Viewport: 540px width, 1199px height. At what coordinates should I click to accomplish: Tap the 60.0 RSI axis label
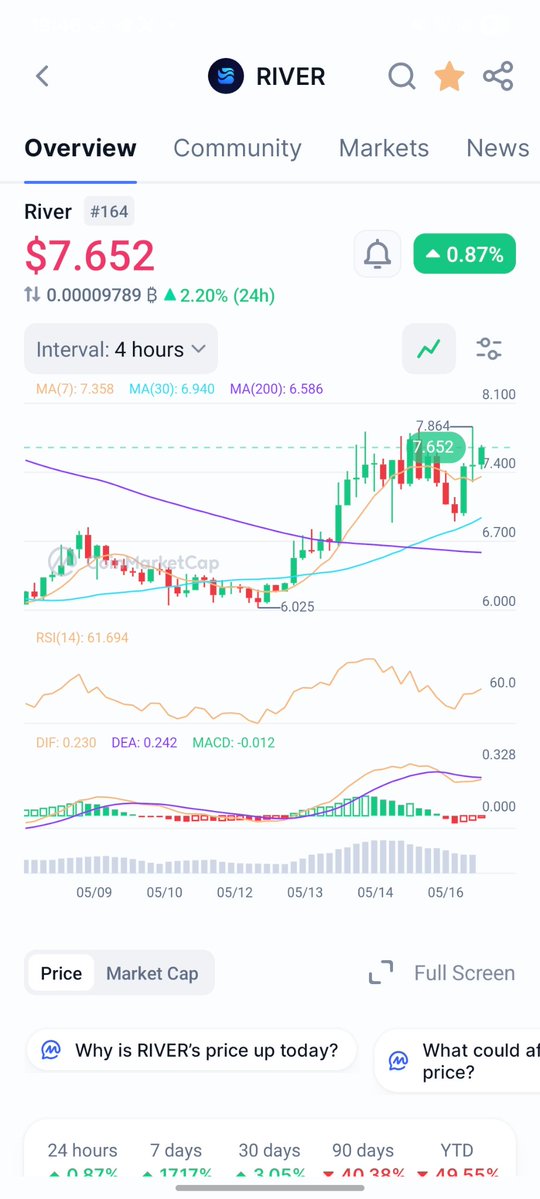503,683
